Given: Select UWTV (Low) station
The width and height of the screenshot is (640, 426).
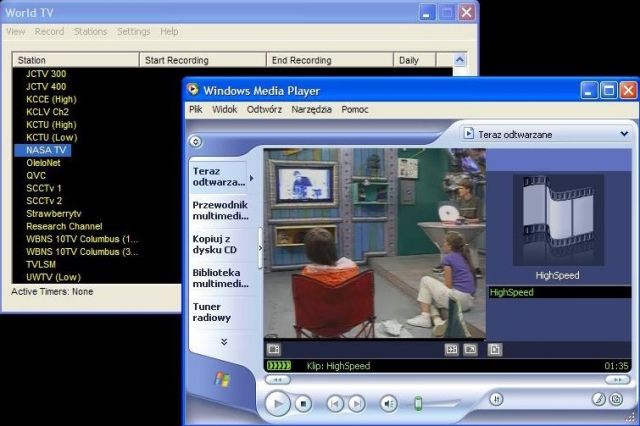Looking at the screenshot, I should [x=53, y=277].
